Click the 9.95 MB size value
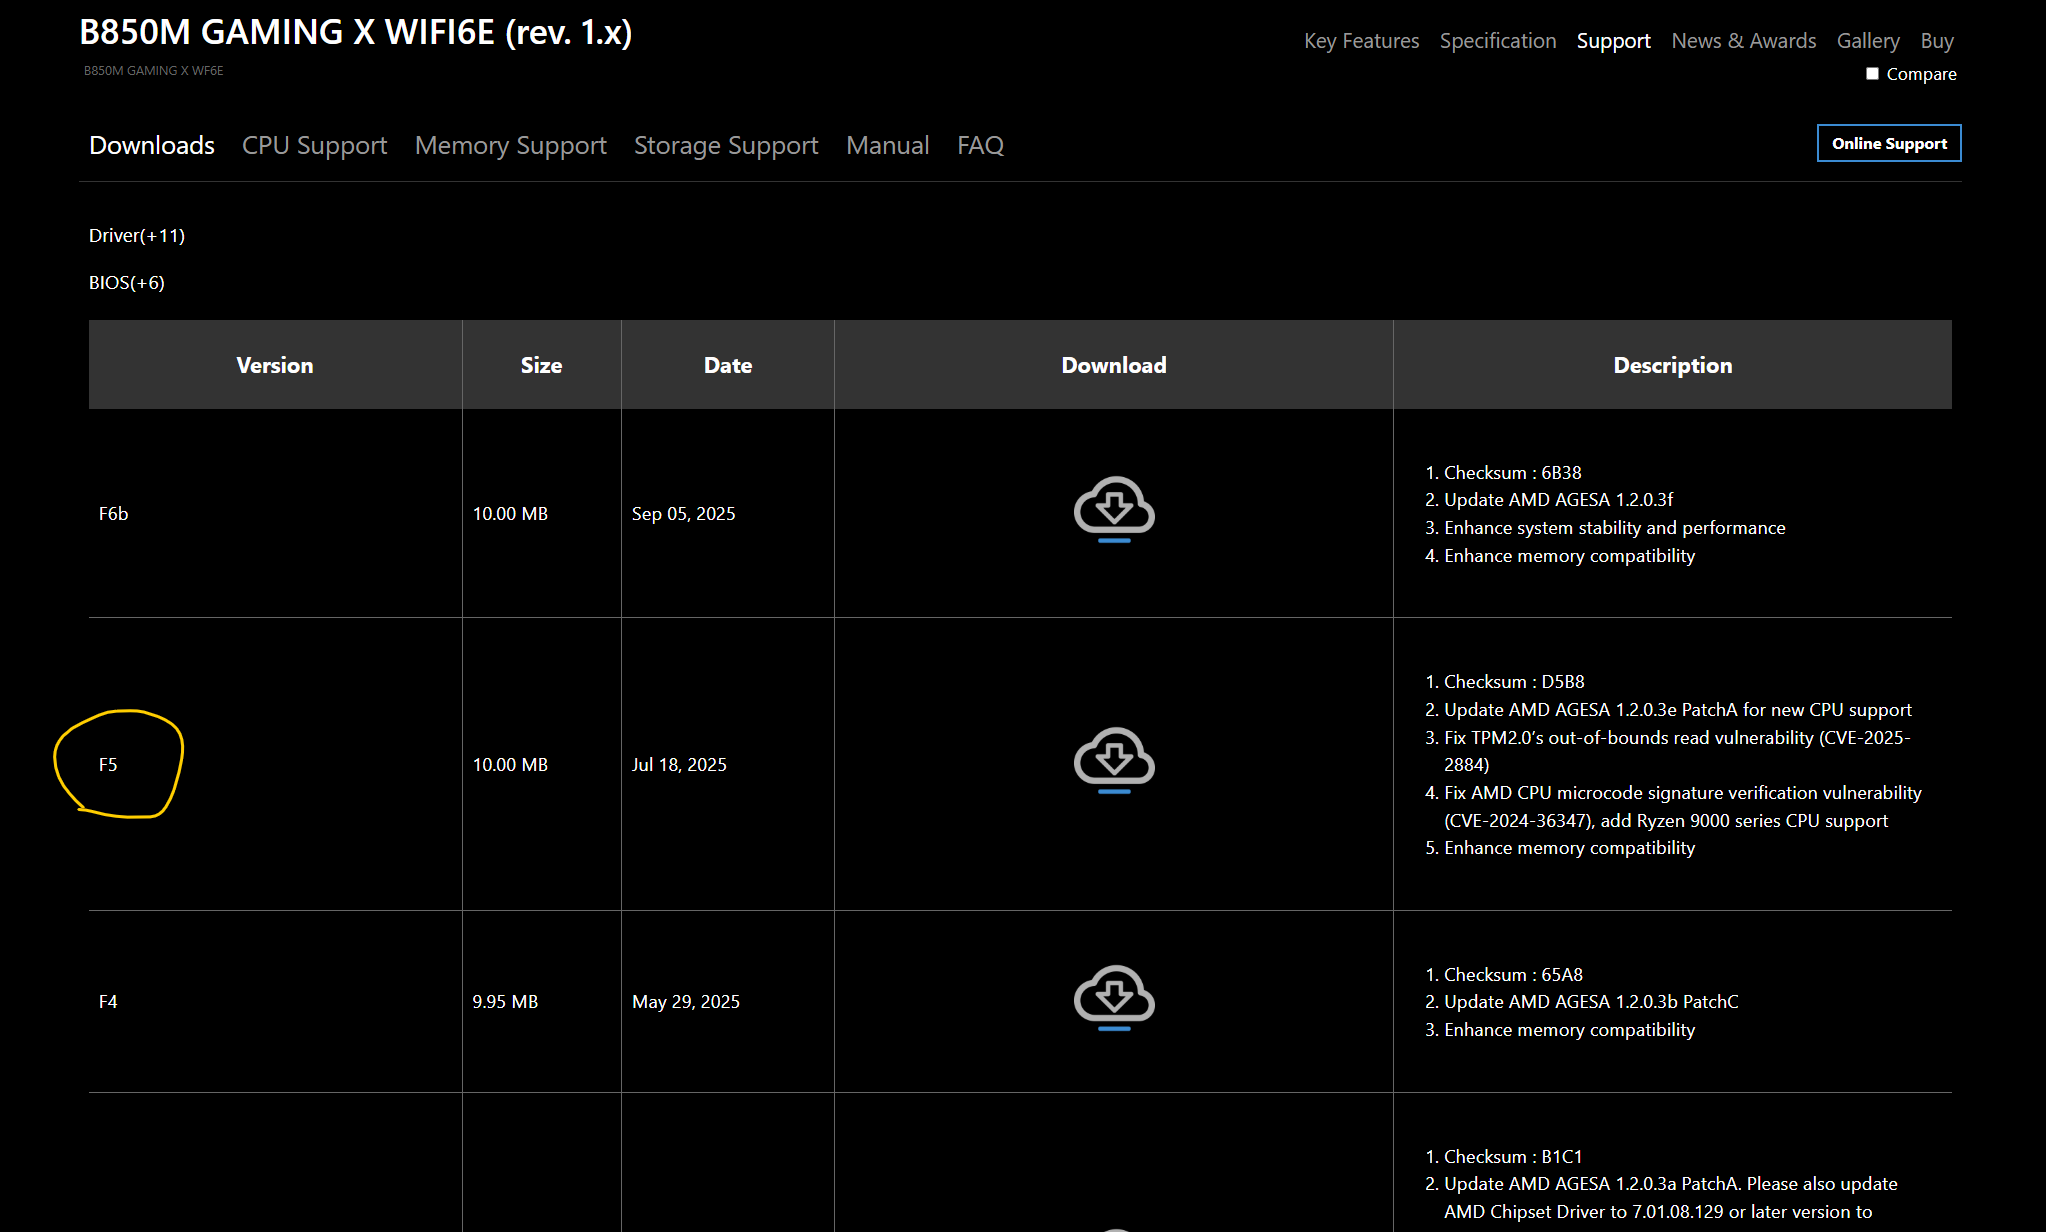Viewport: 2046px width, 1232px height. pos(505,1002)
